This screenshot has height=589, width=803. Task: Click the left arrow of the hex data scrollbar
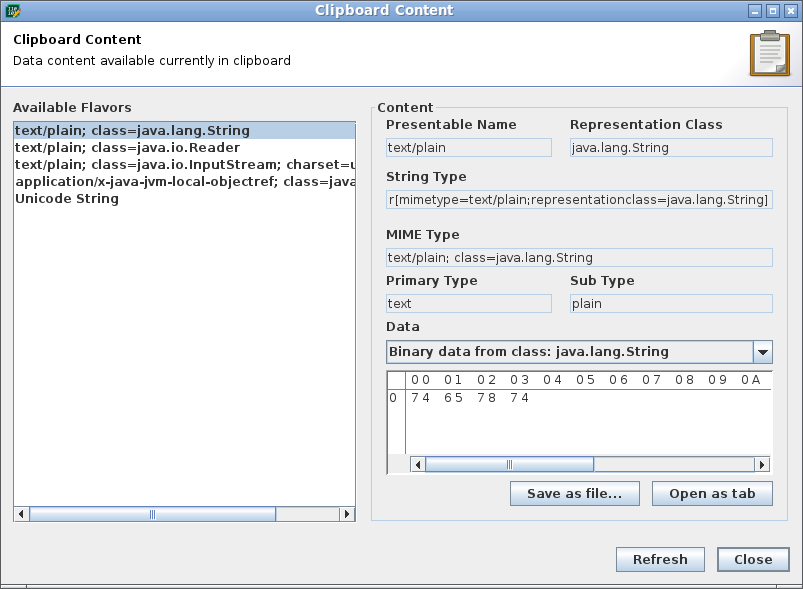(x=417, y=463)
